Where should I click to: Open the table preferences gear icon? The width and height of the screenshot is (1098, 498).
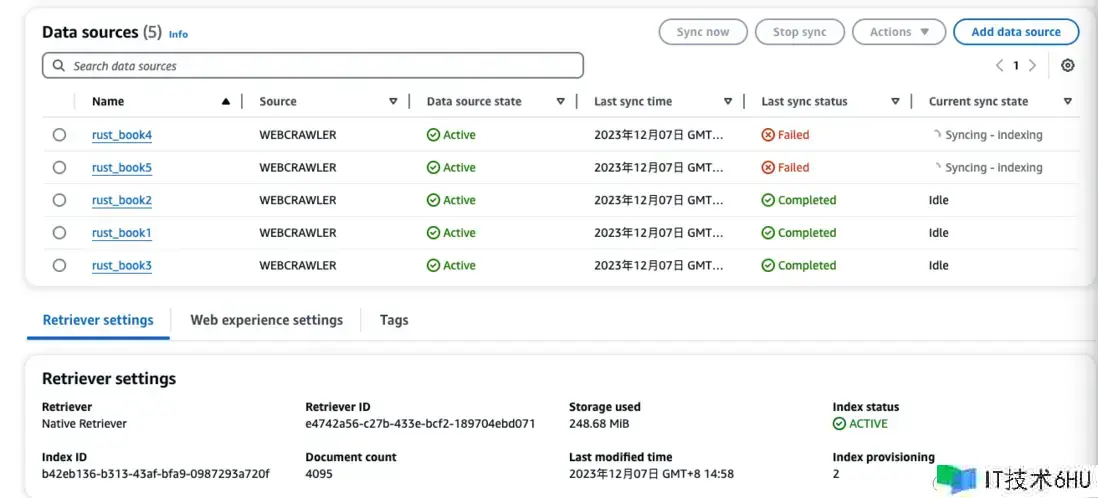point(1067,66)
